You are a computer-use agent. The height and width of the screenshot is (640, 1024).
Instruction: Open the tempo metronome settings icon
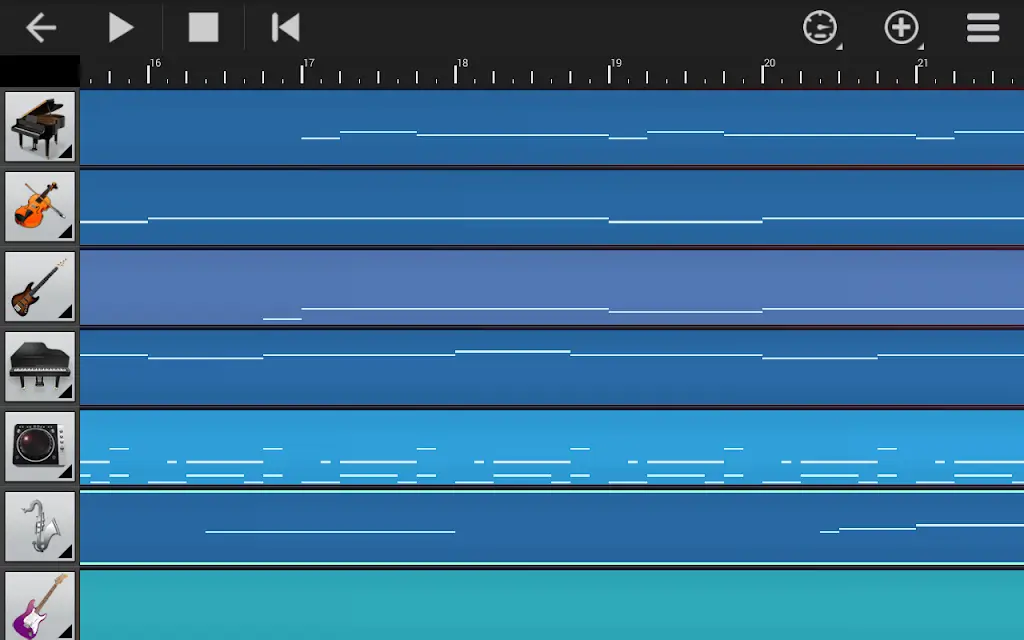pos(820,27)
